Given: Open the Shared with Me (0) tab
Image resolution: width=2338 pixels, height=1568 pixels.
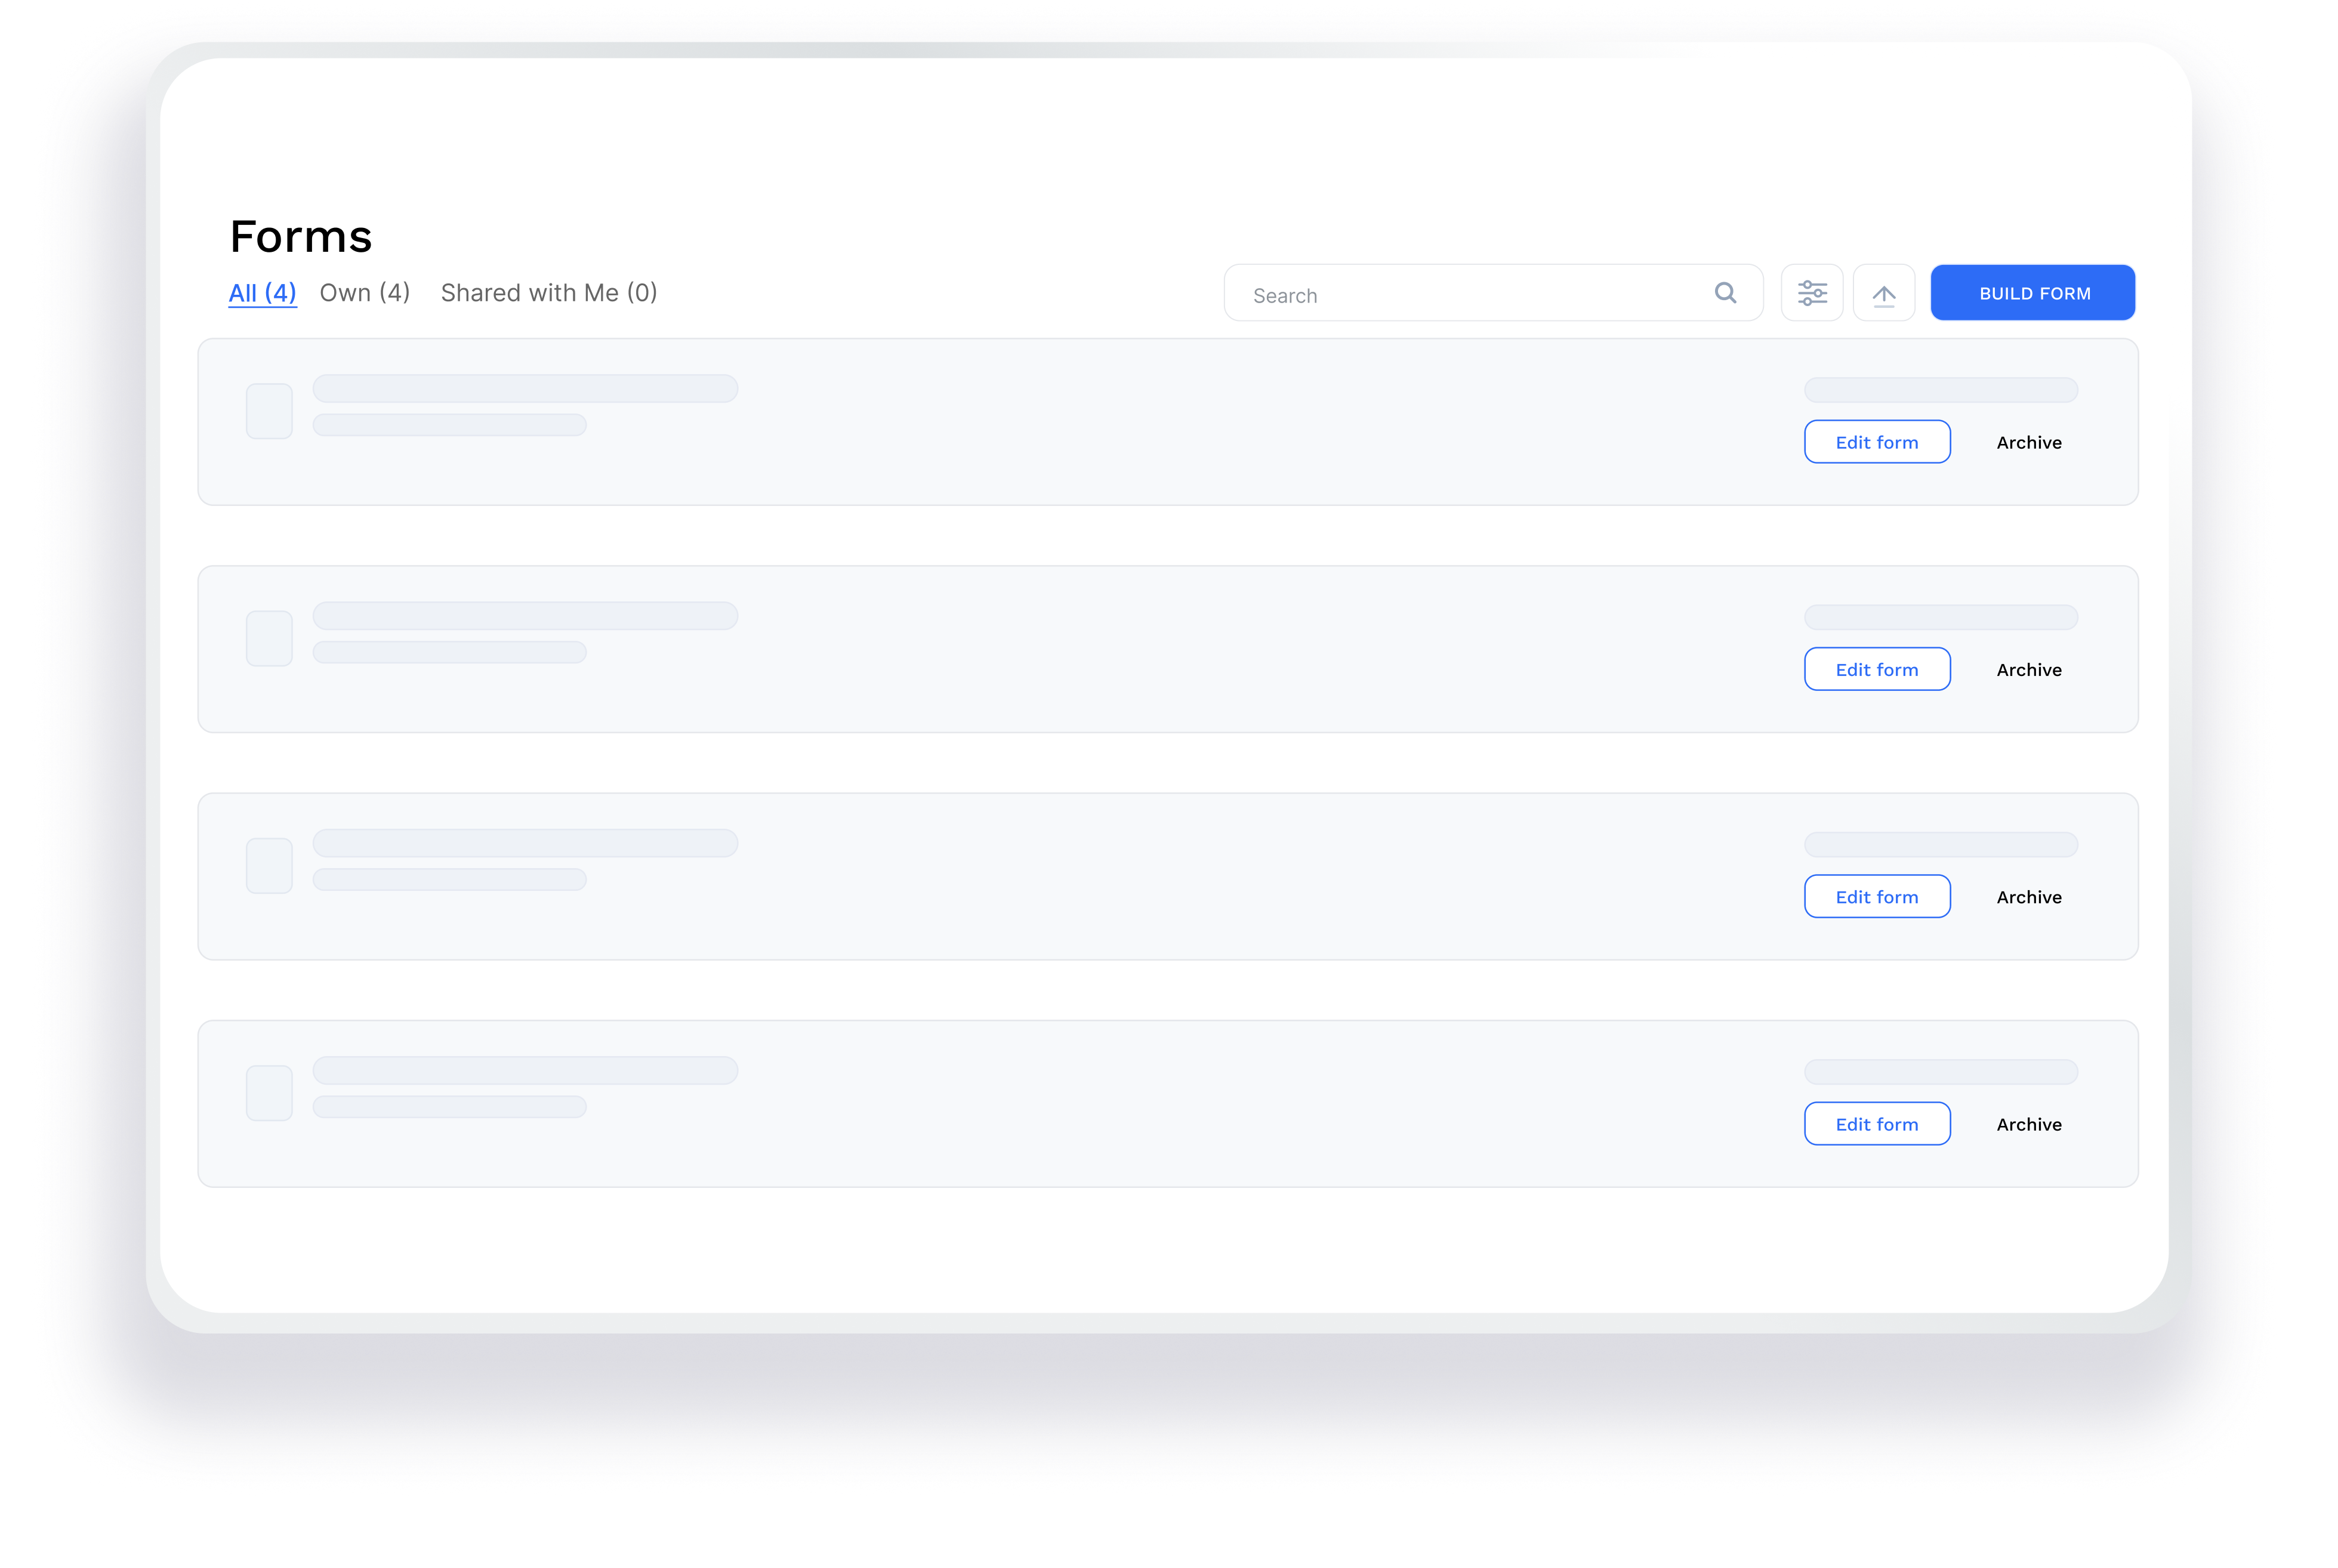Looking at the screenshot, I should (x=549, y=293).
